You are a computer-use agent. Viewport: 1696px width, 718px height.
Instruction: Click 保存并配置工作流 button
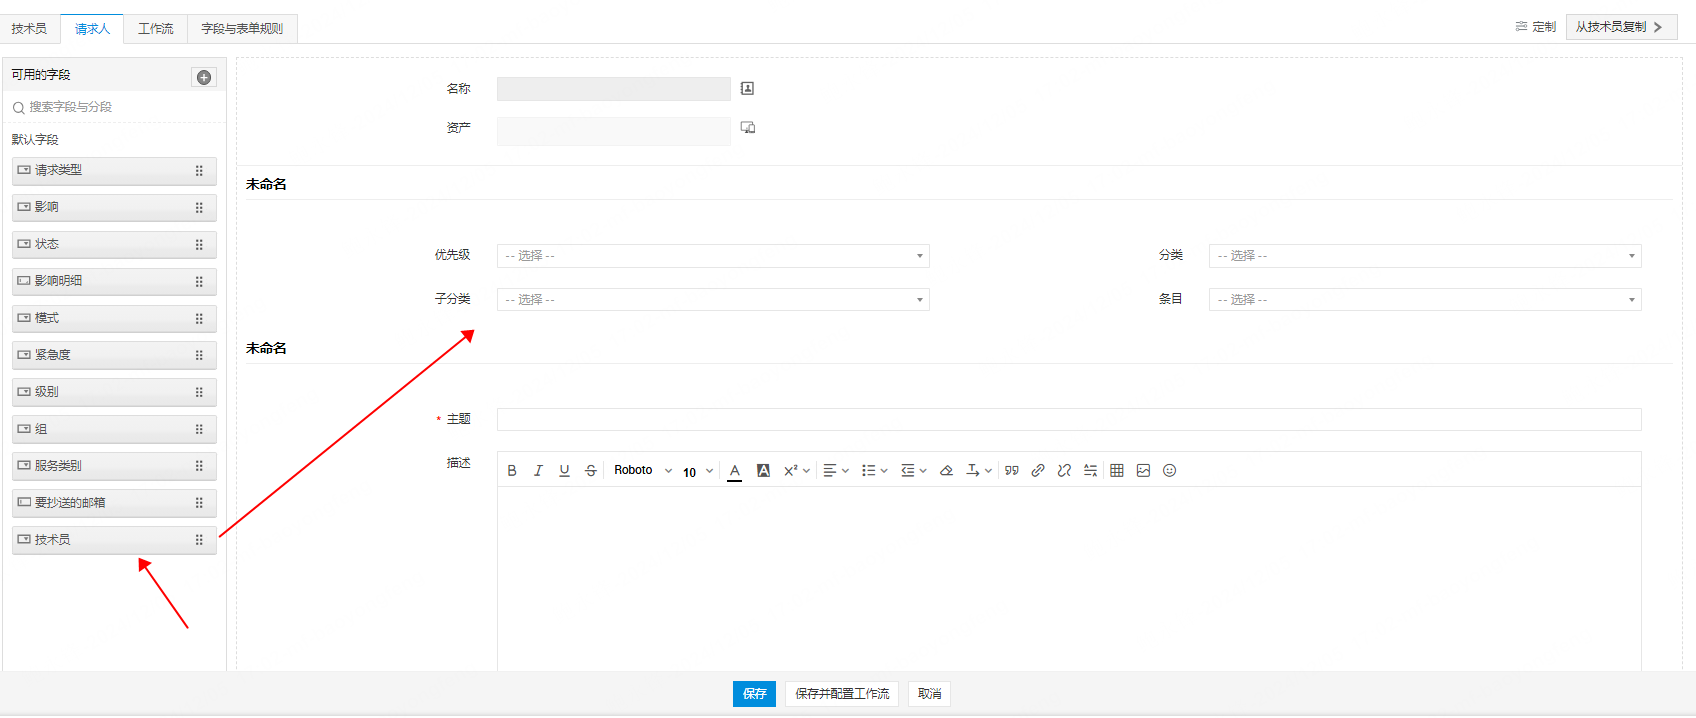(842, 694)
